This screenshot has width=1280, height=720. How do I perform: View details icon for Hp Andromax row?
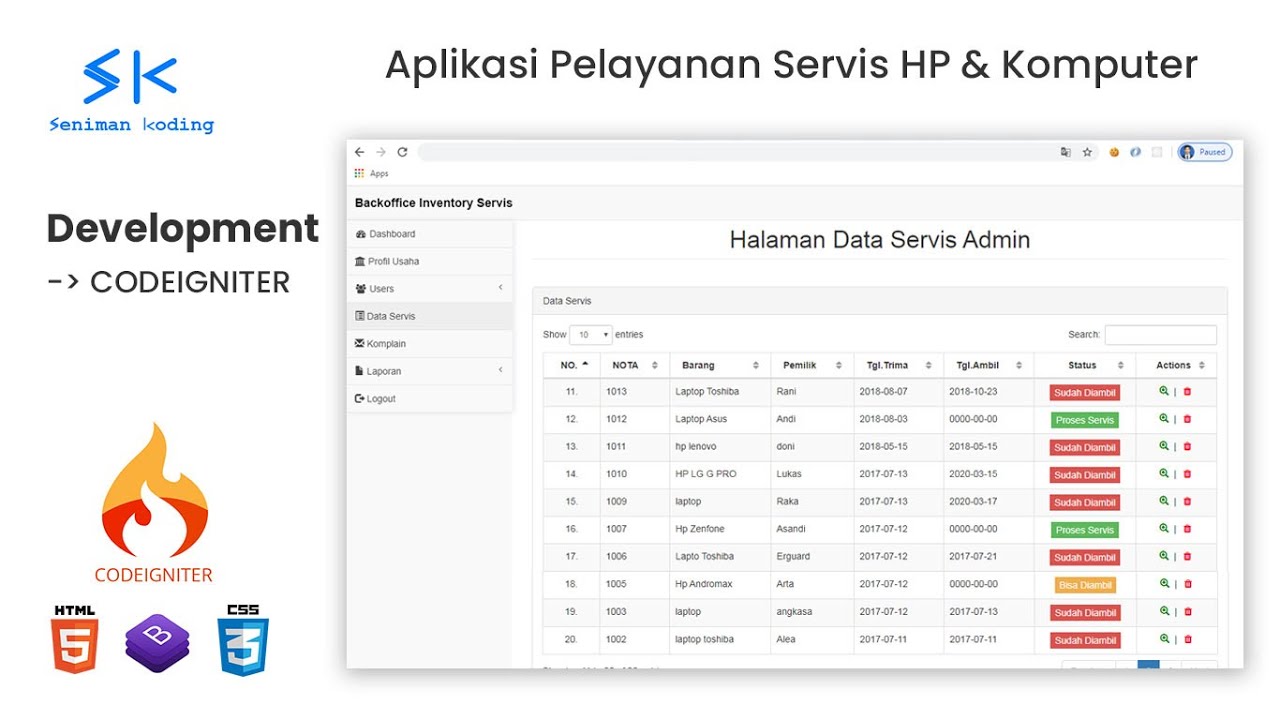coord(1164,583)
